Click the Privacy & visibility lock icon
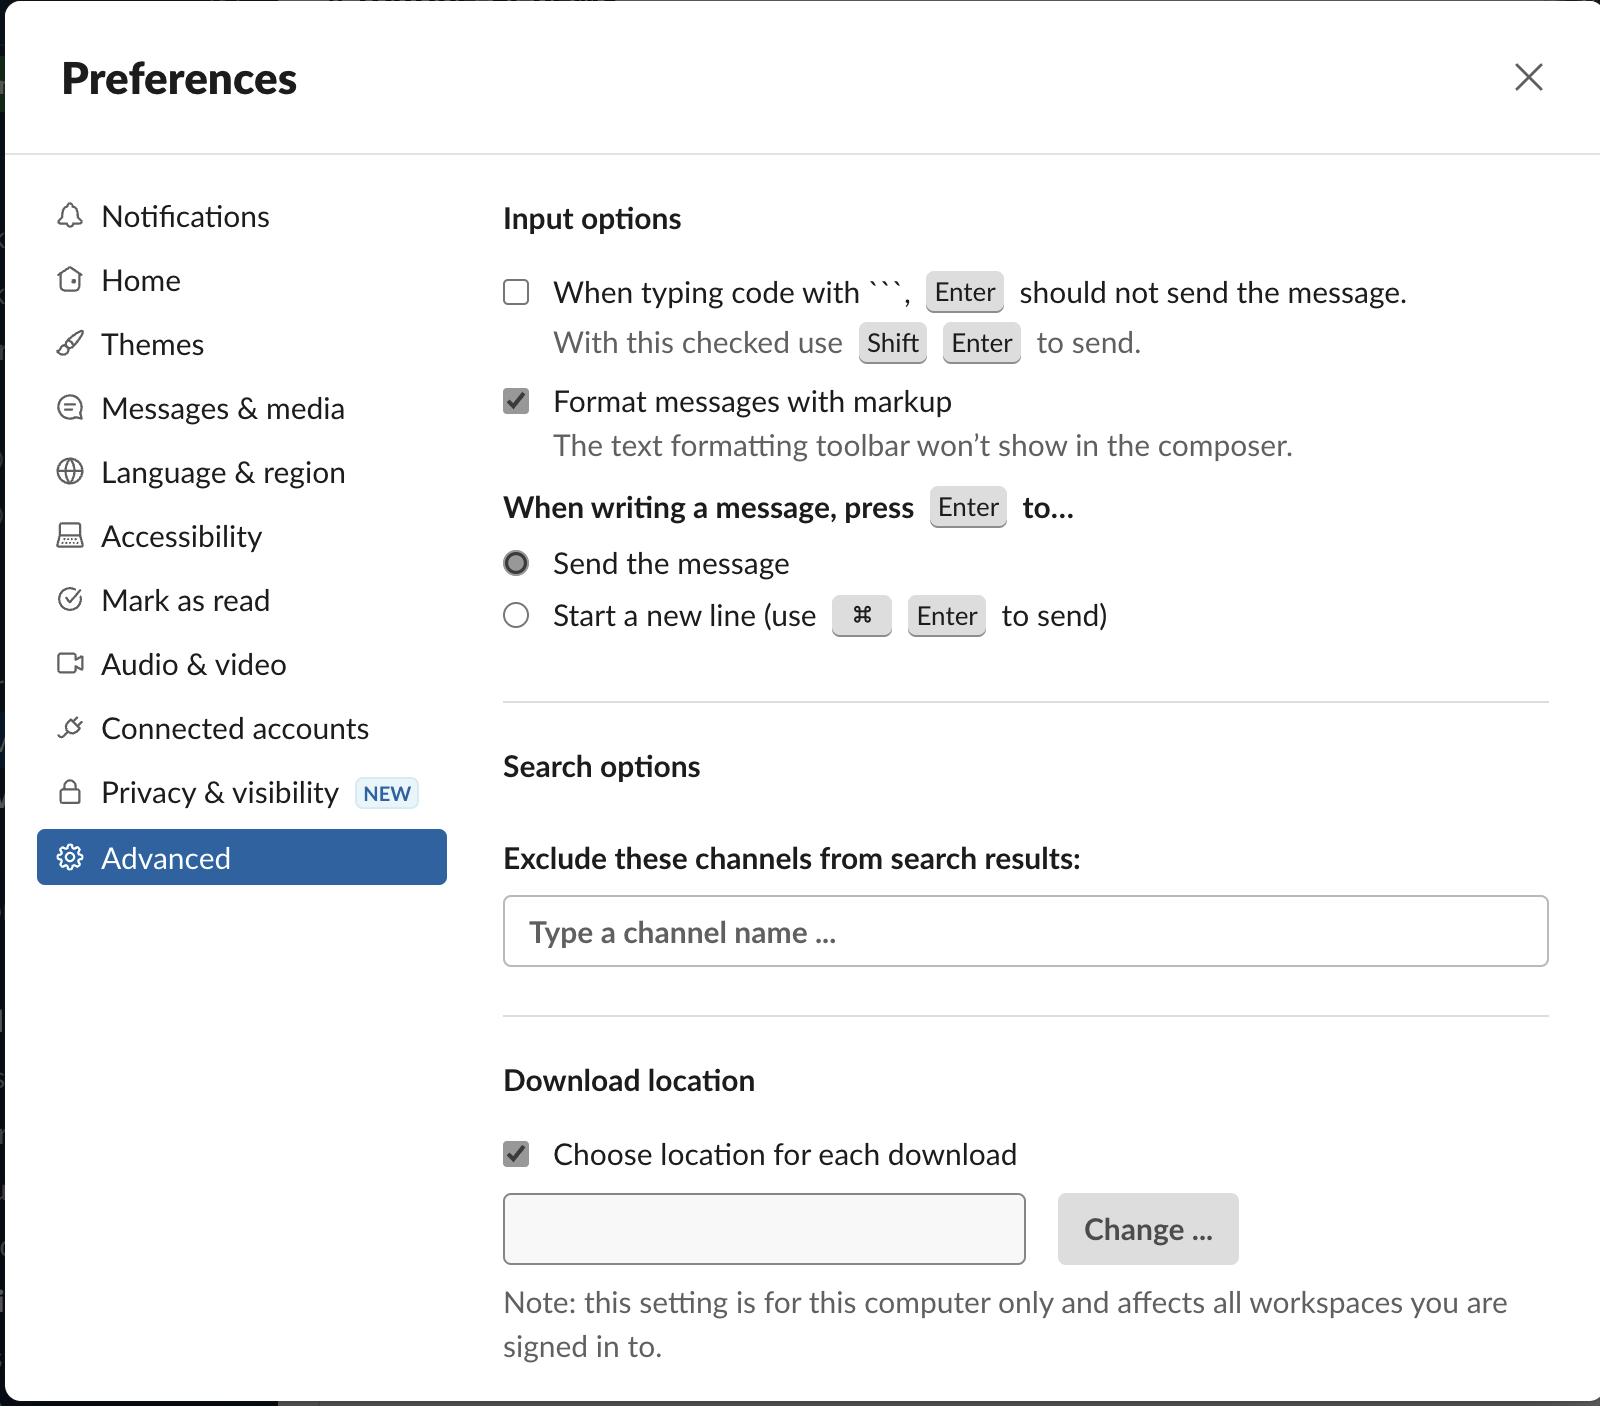This screenshot has width=1600, height=1406. click(x=70, y=792)
